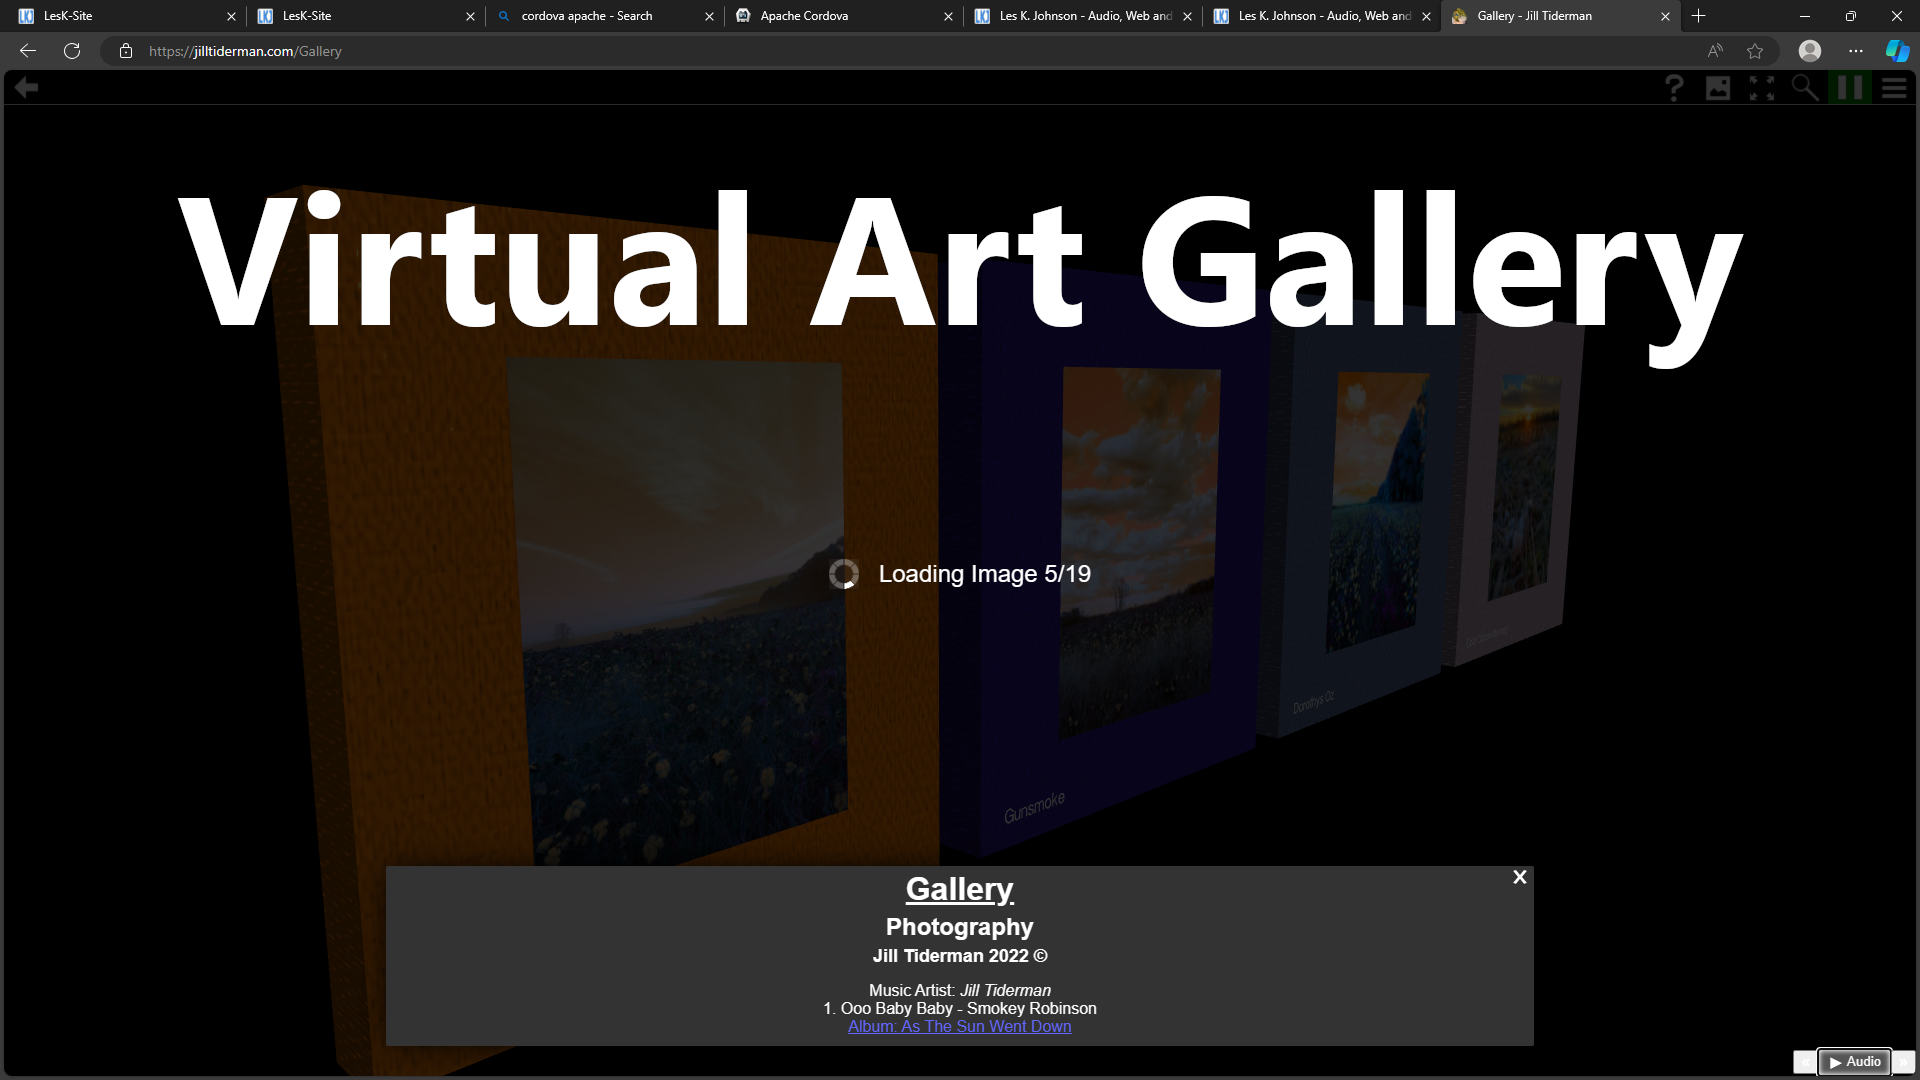Viewport: 1920px width, 1080px height.
Task: Add this page to favorites star
Action: pyautogui.click(x=1755, y=51)
